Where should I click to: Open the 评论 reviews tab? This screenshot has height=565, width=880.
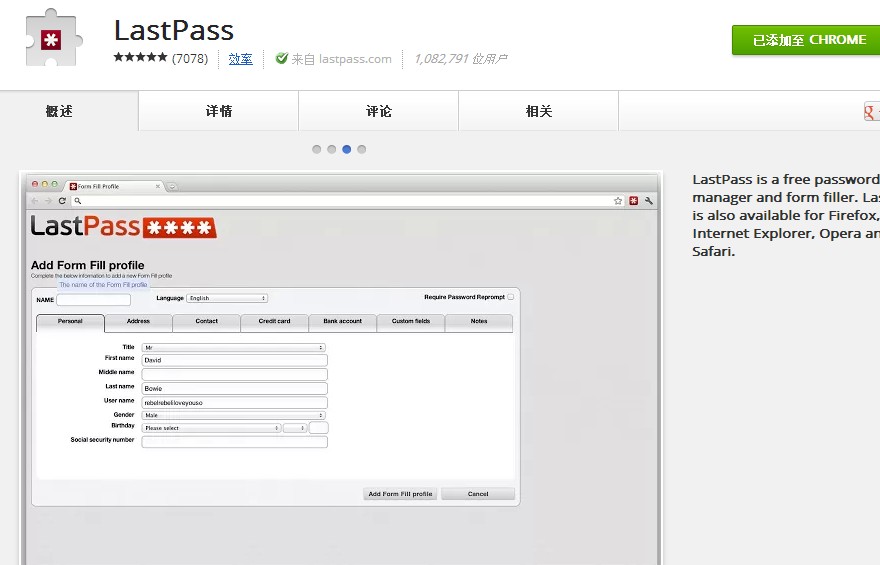pos(379,111)
